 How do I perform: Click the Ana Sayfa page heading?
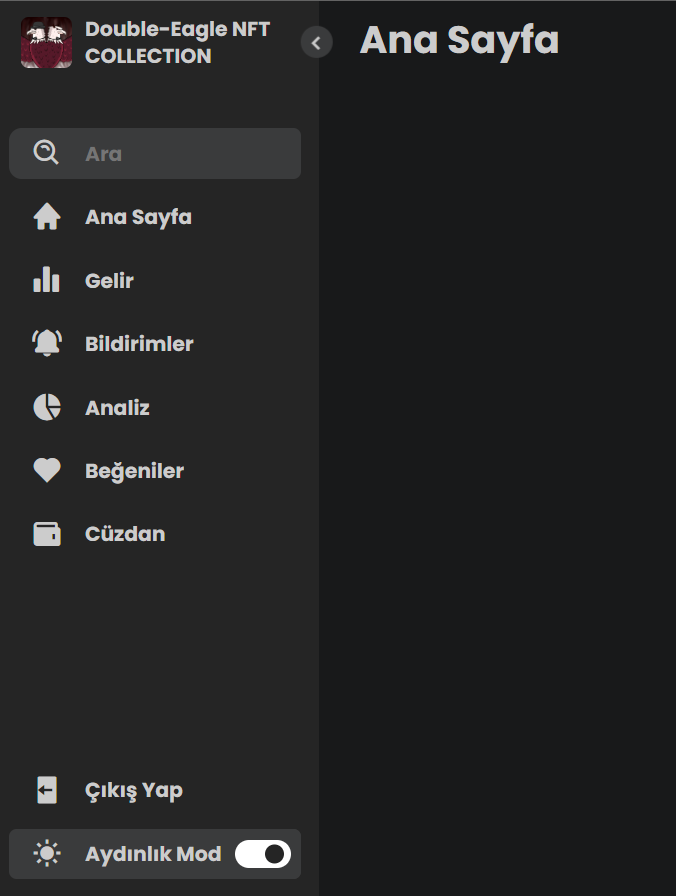click(x=458, y=41)
